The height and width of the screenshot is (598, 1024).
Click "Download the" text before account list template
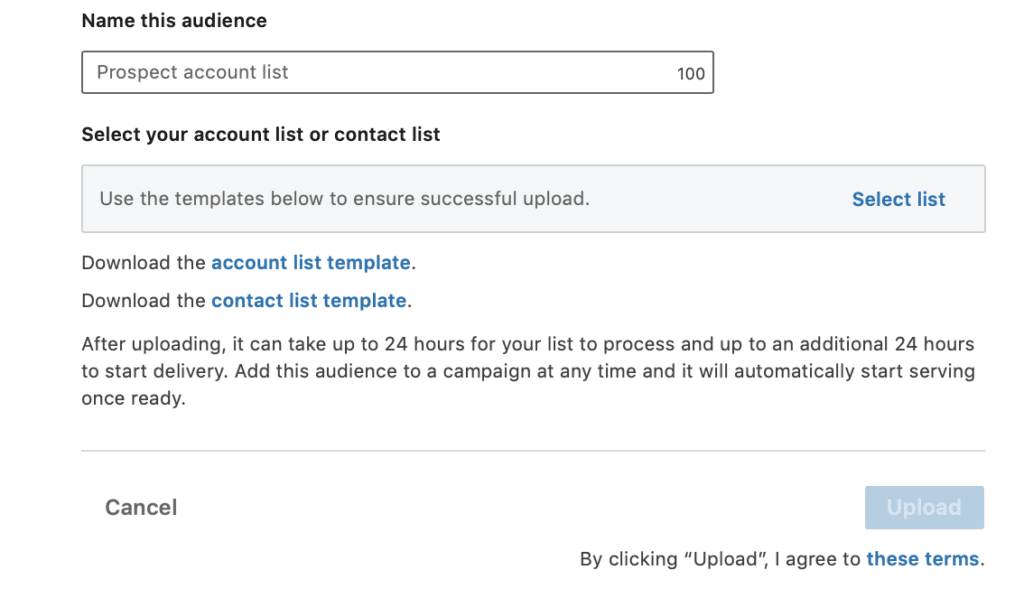(144, 263)
